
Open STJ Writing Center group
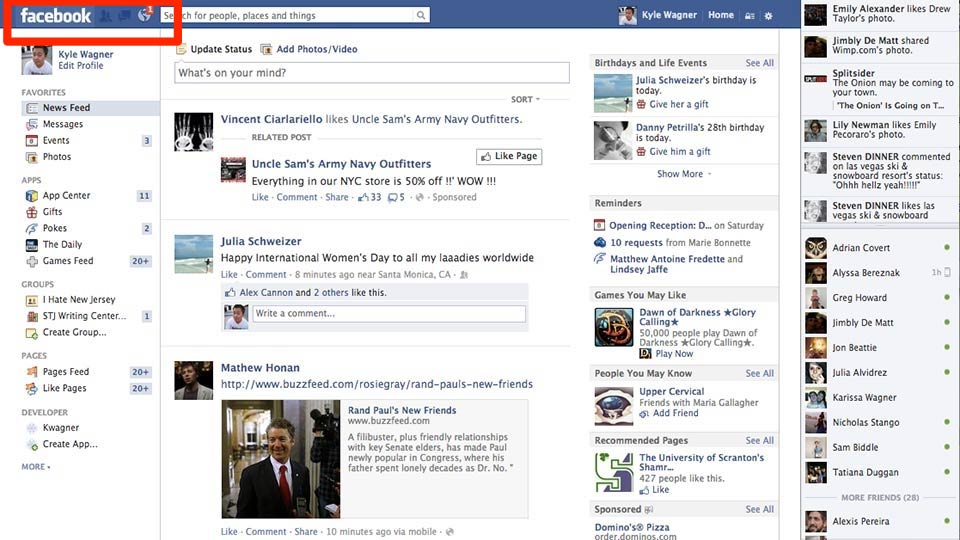84,316
